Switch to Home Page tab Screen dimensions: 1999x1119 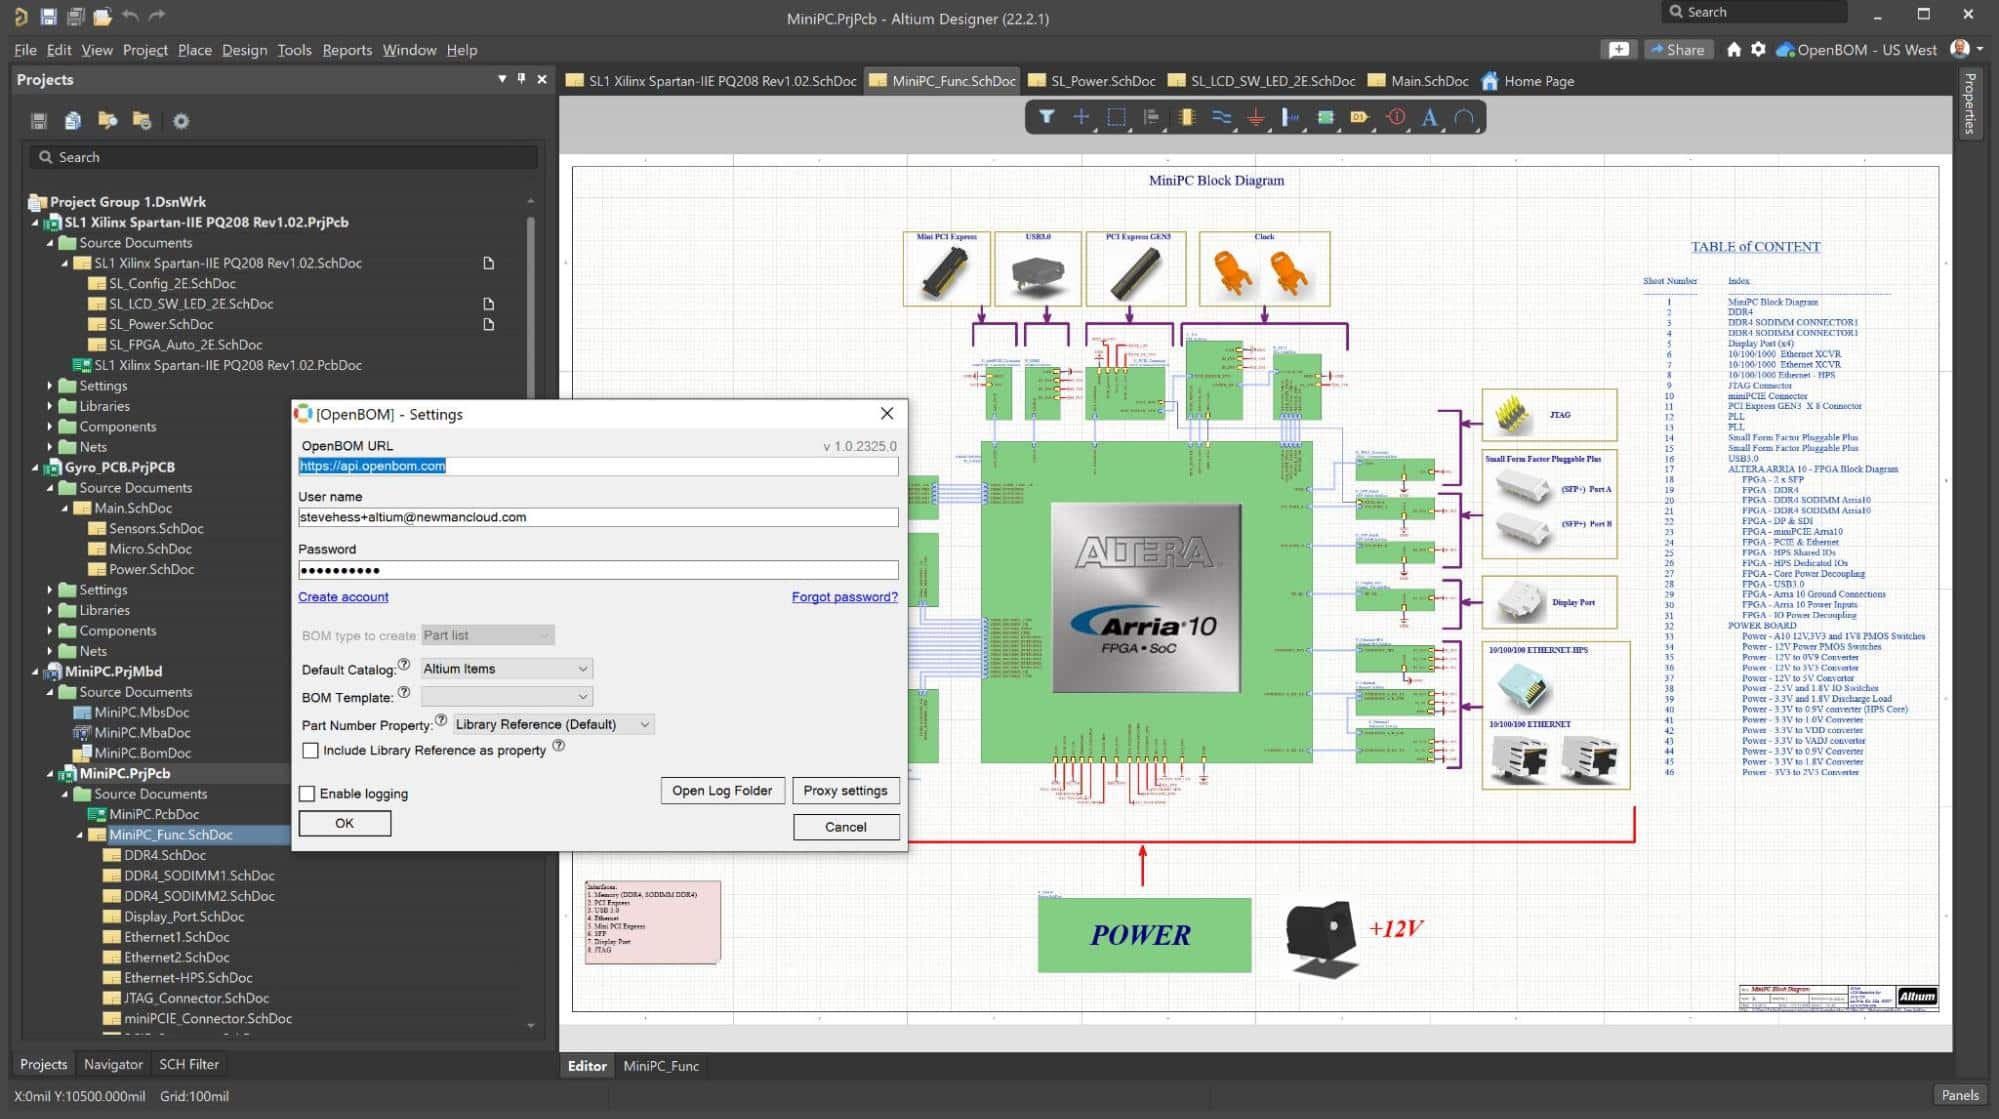click(1528, 81)
